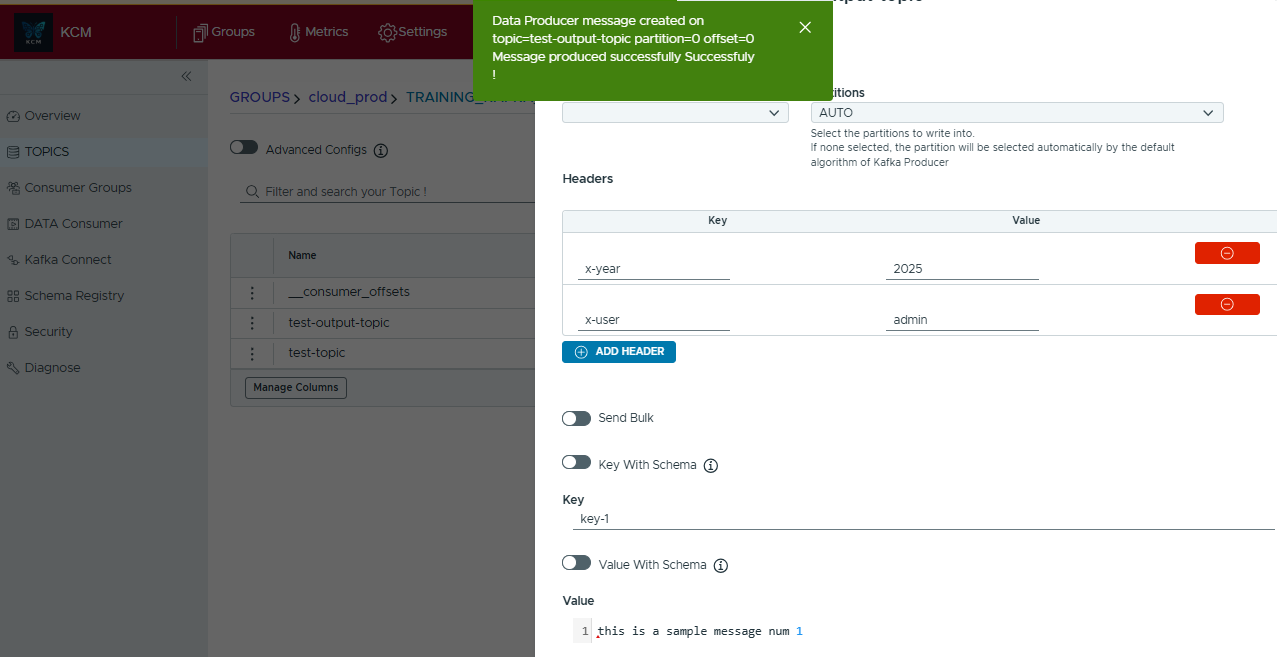
Task: Toggle Key With Schema on
Action: point(576,463)
